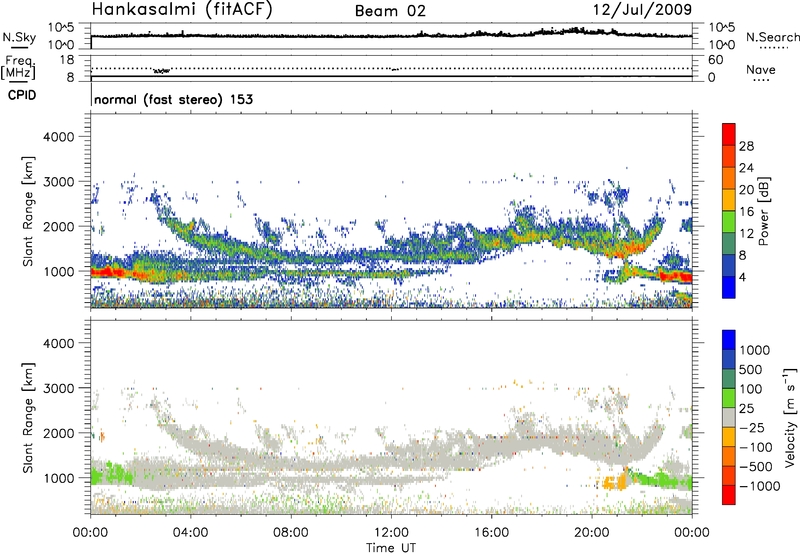Click the 'Beam 02' label
This screenshot has width=800, height=554.
(x=390, y=11)
